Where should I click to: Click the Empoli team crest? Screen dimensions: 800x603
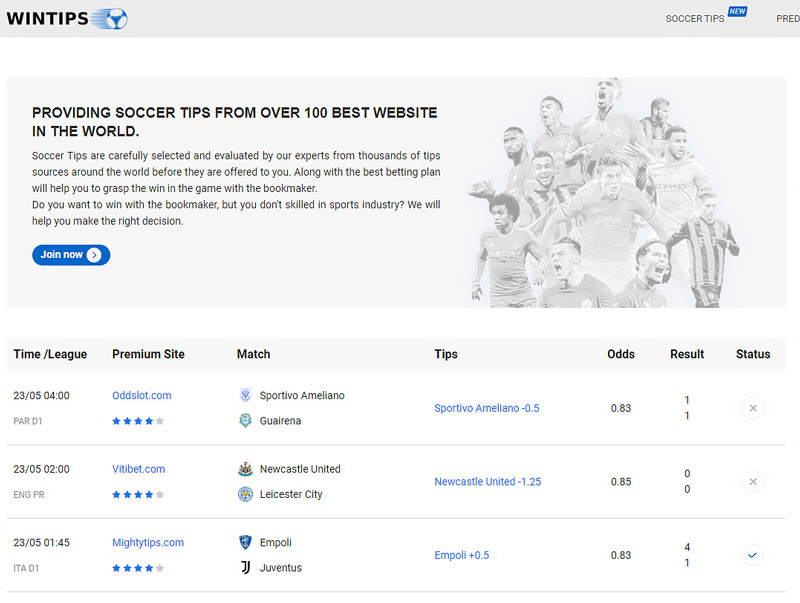[245, 542]
